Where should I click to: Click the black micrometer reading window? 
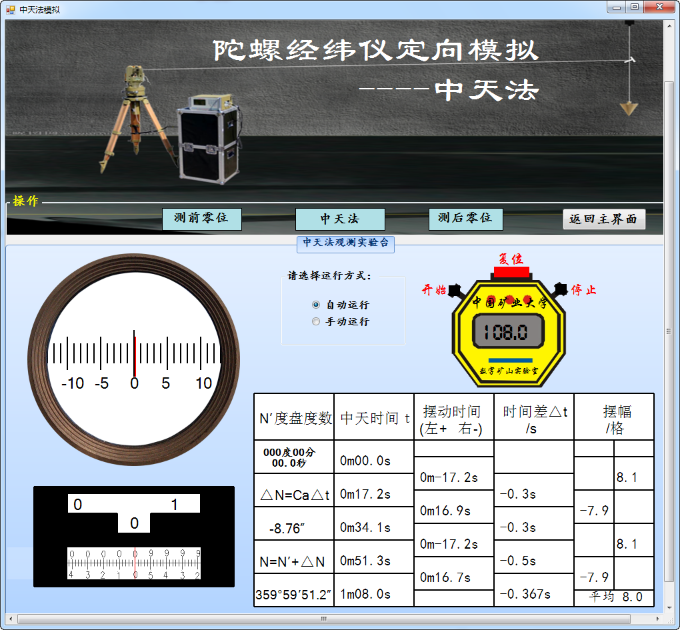point(134,536)
